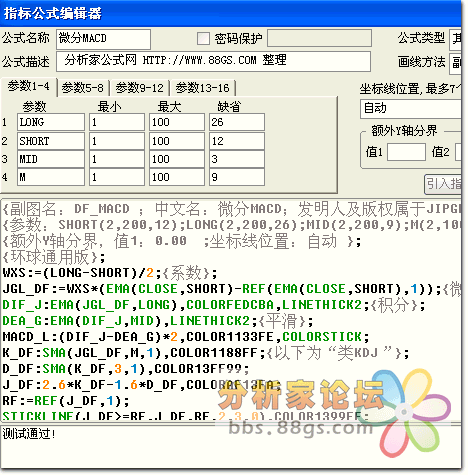The image size is (468, 475).
Task: Switch to the 参数9-12 tab
Action: tap(140, 88)
